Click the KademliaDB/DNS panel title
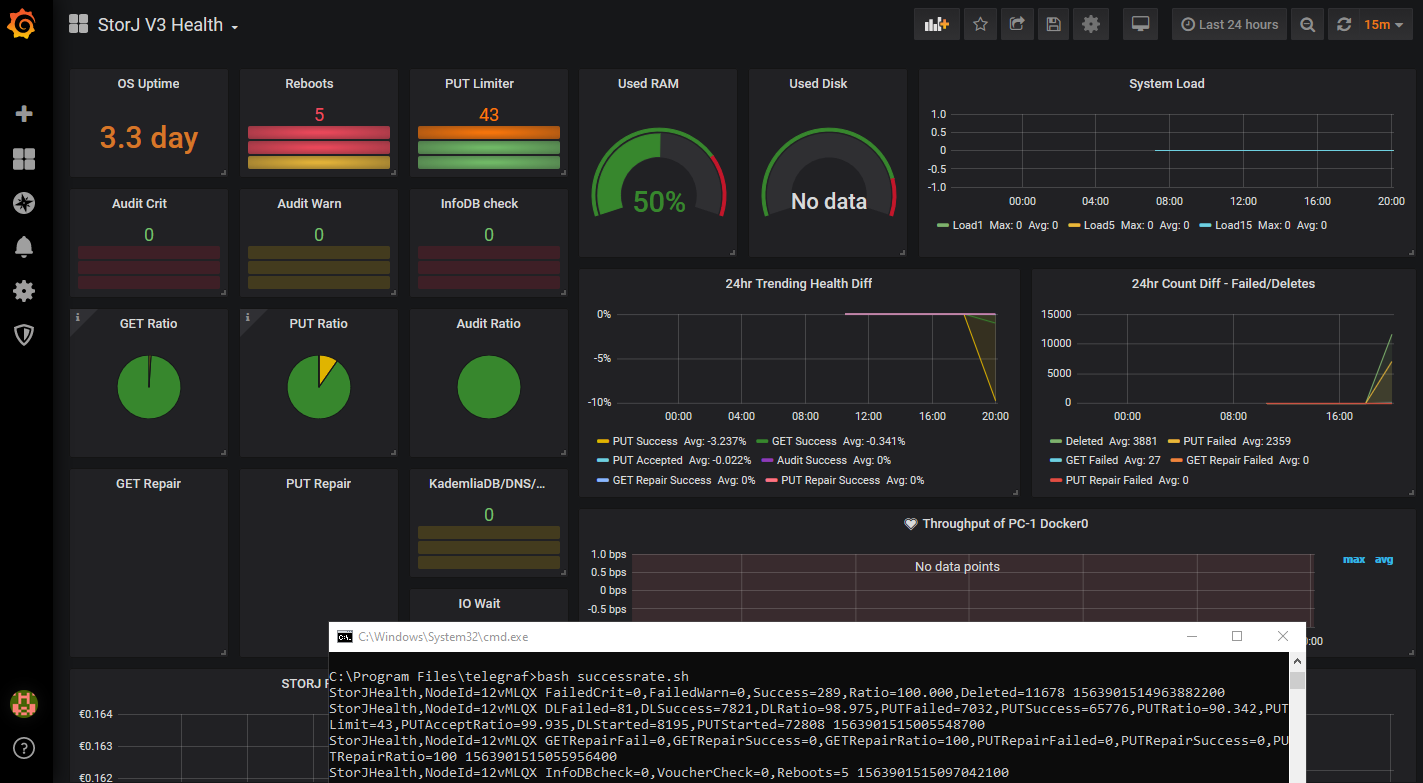Viewport: 1423px width, 783px height. (488, 484)
